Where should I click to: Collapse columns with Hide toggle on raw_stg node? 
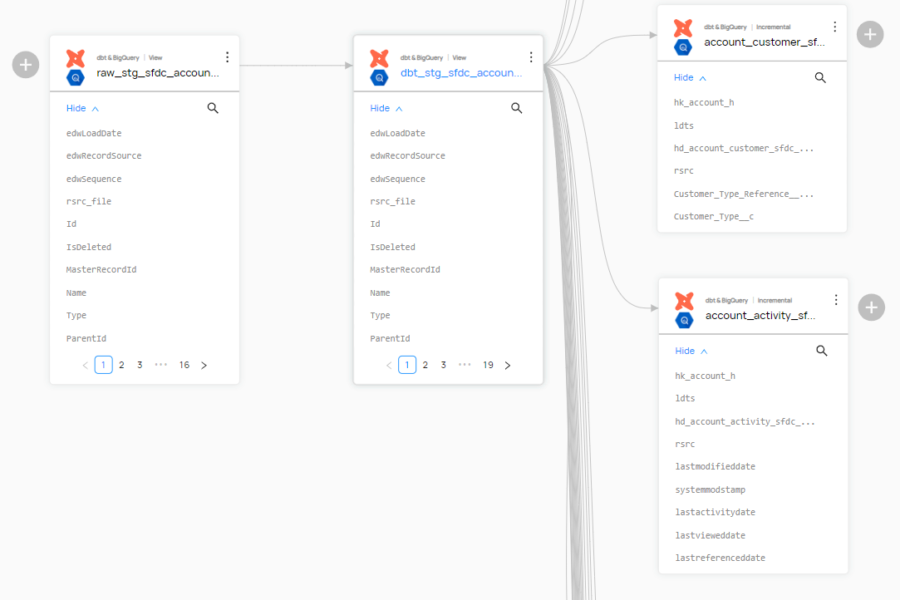click(x=76, y=107)
